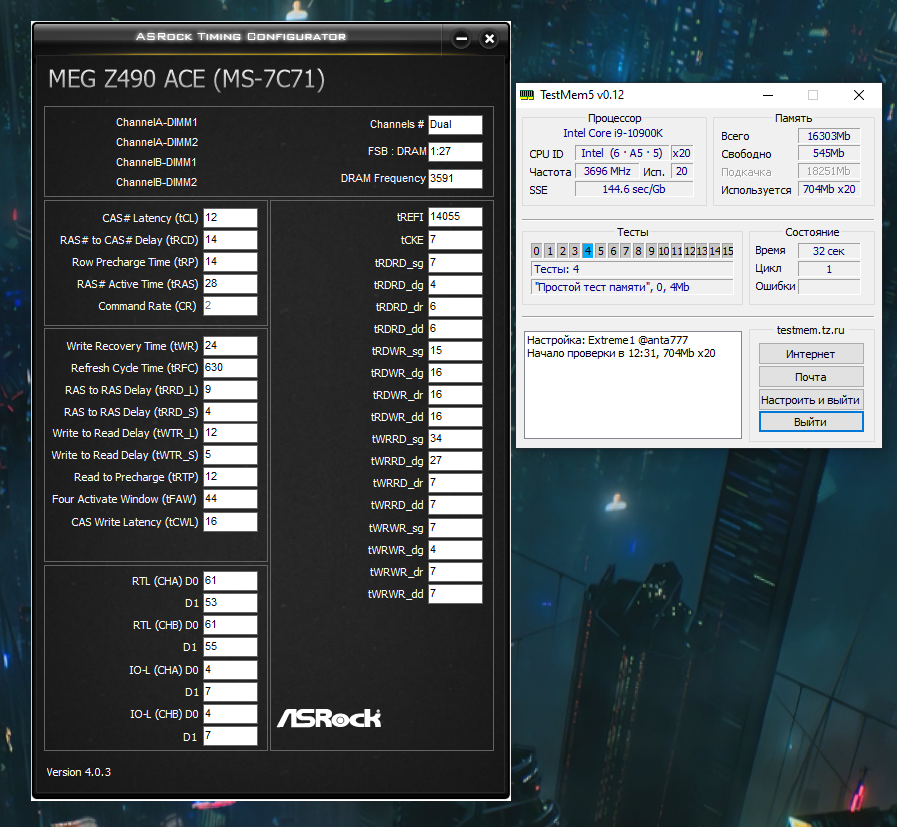Click the tWRRD_dg value field showing 27
Viewport: 897px width, 827px height.
tap(455, 461)
